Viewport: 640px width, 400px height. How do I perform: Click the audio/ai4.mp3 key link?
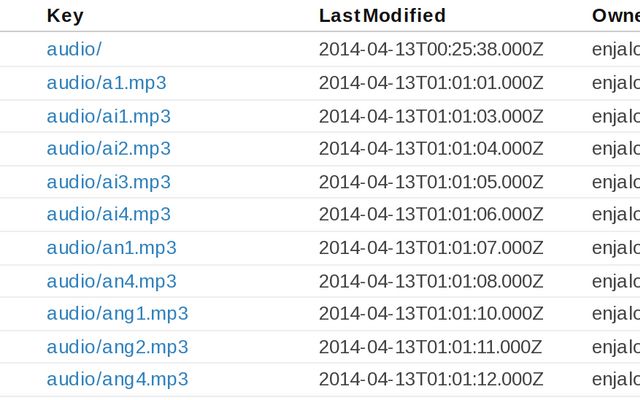coord(108,215)
